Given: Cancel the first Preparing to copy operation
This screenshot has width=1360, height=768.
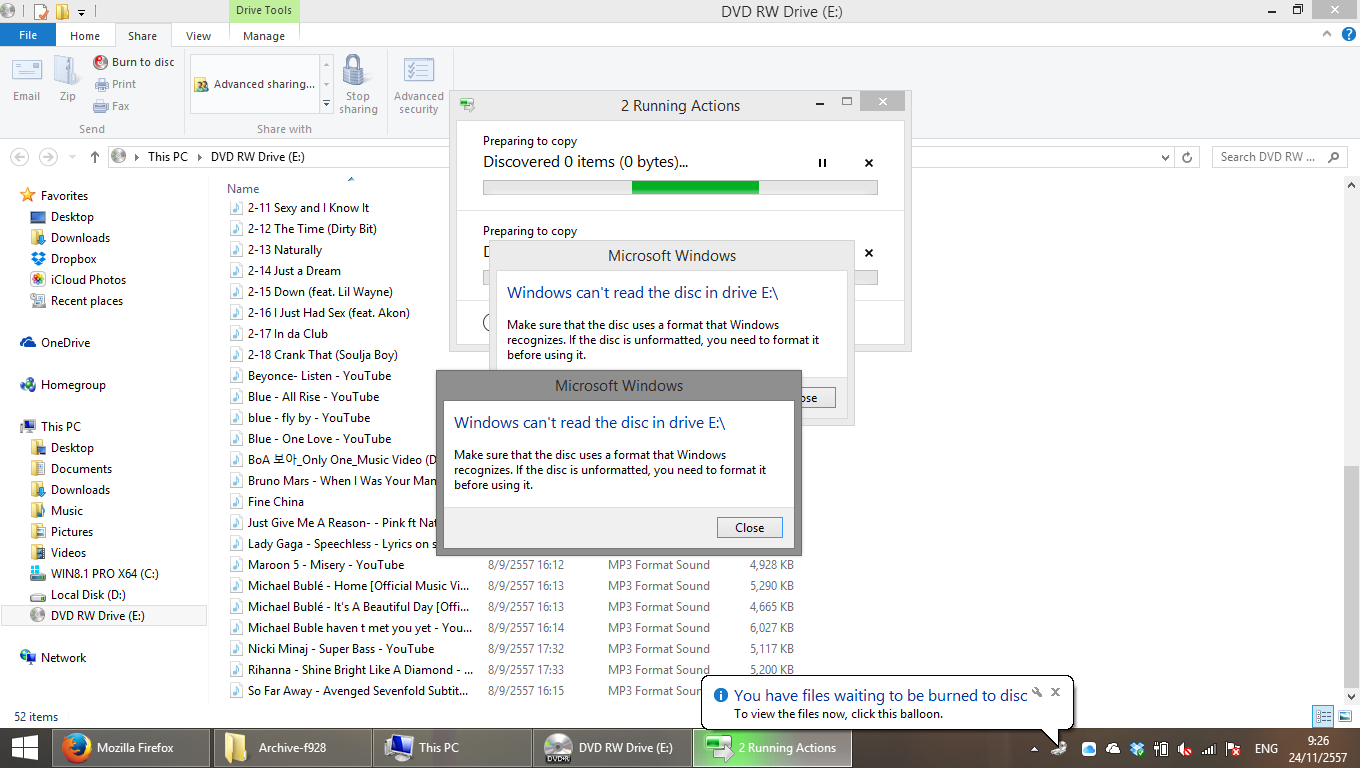Looking at the screenshot, I should pyautogui.click(x=869, y=163).
